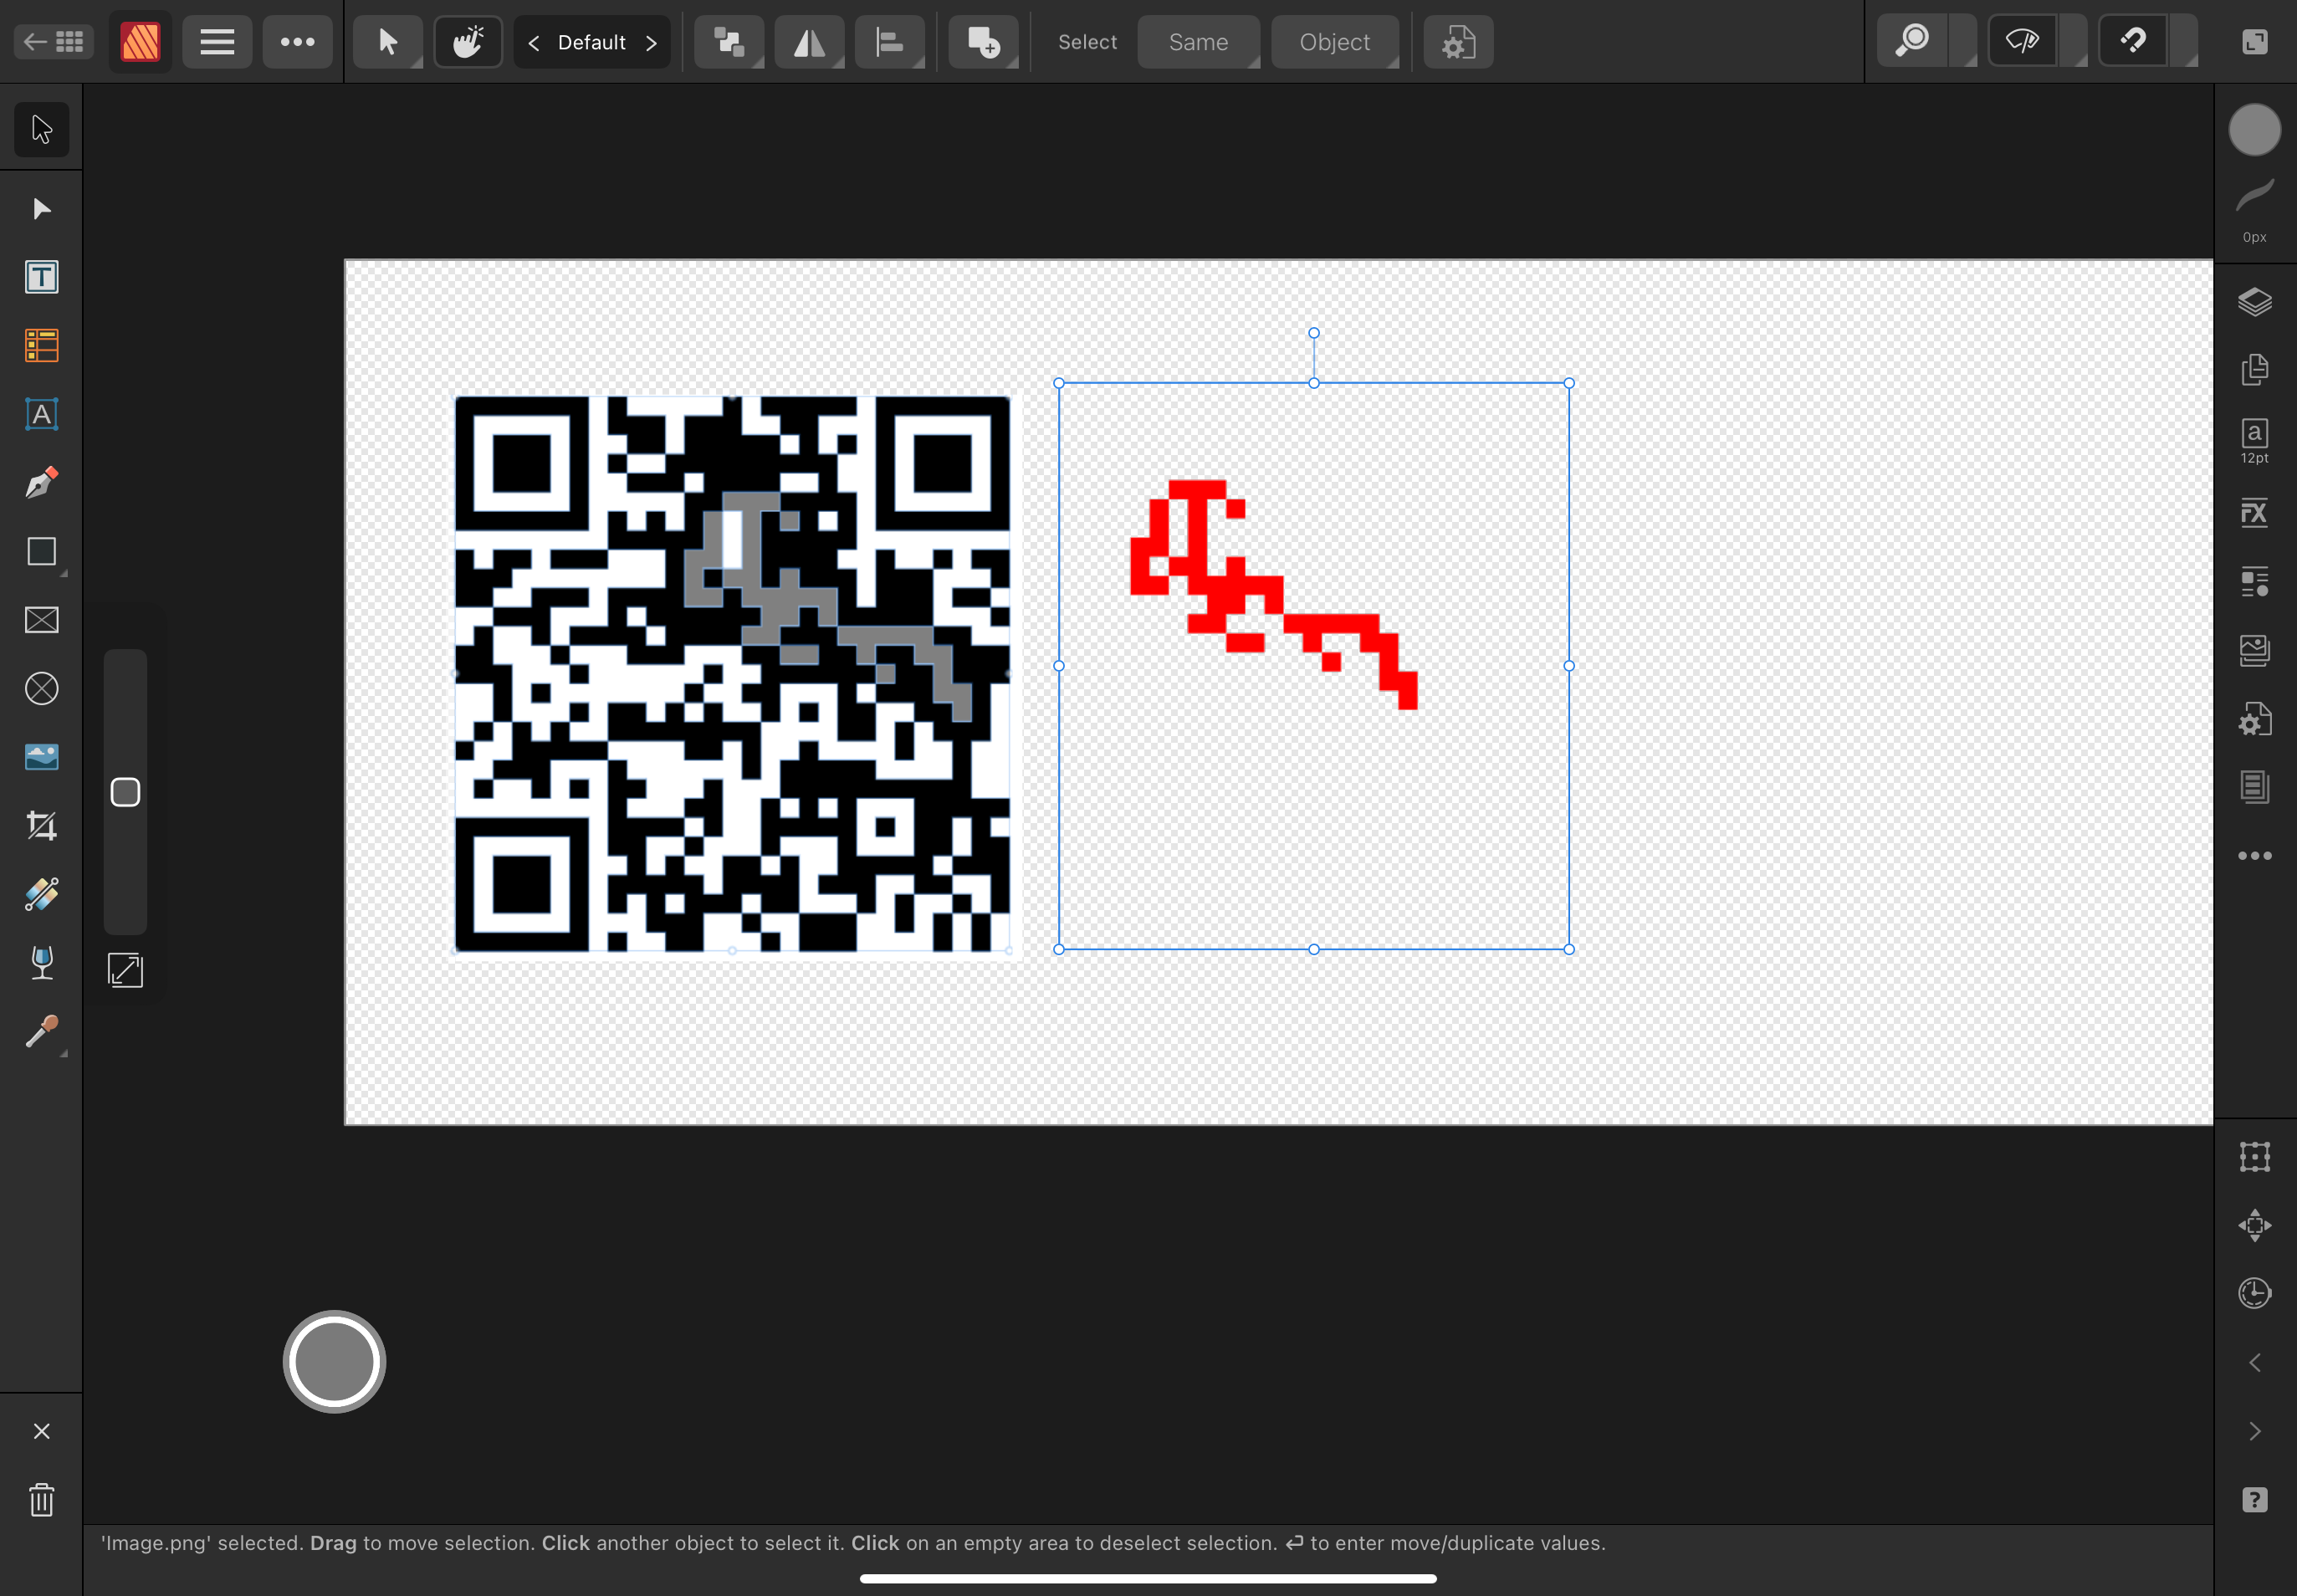Select the Frame Text tool
2297x1596 pixels.
pos(42,277)
